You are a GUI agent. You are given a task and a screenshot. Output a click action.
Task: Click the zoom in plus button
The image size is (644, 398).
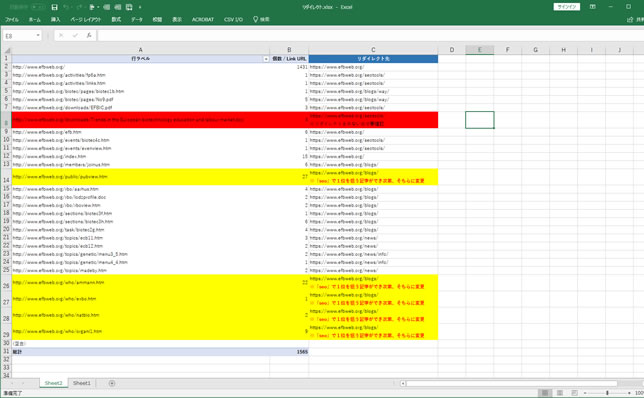coord(629,393)
